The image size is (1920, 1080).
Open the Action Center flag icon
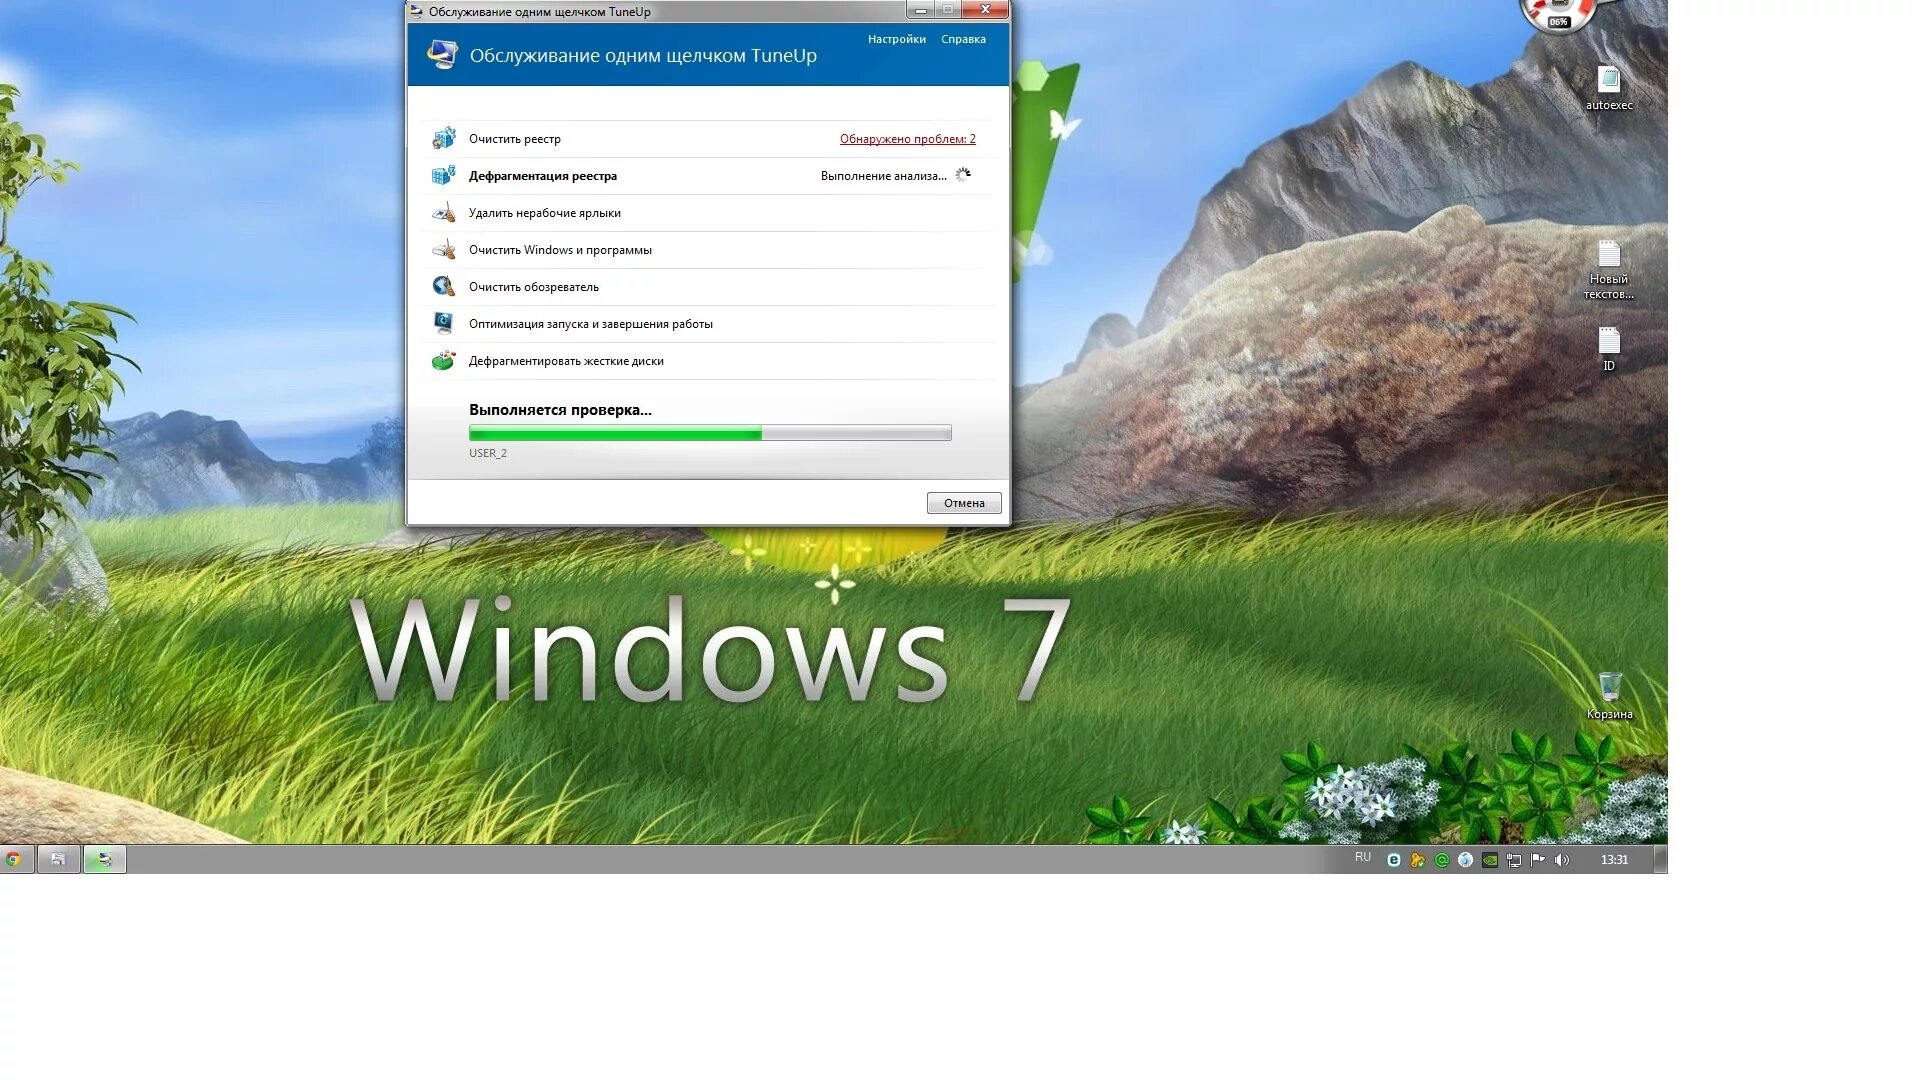click(x=1537, y=860)
